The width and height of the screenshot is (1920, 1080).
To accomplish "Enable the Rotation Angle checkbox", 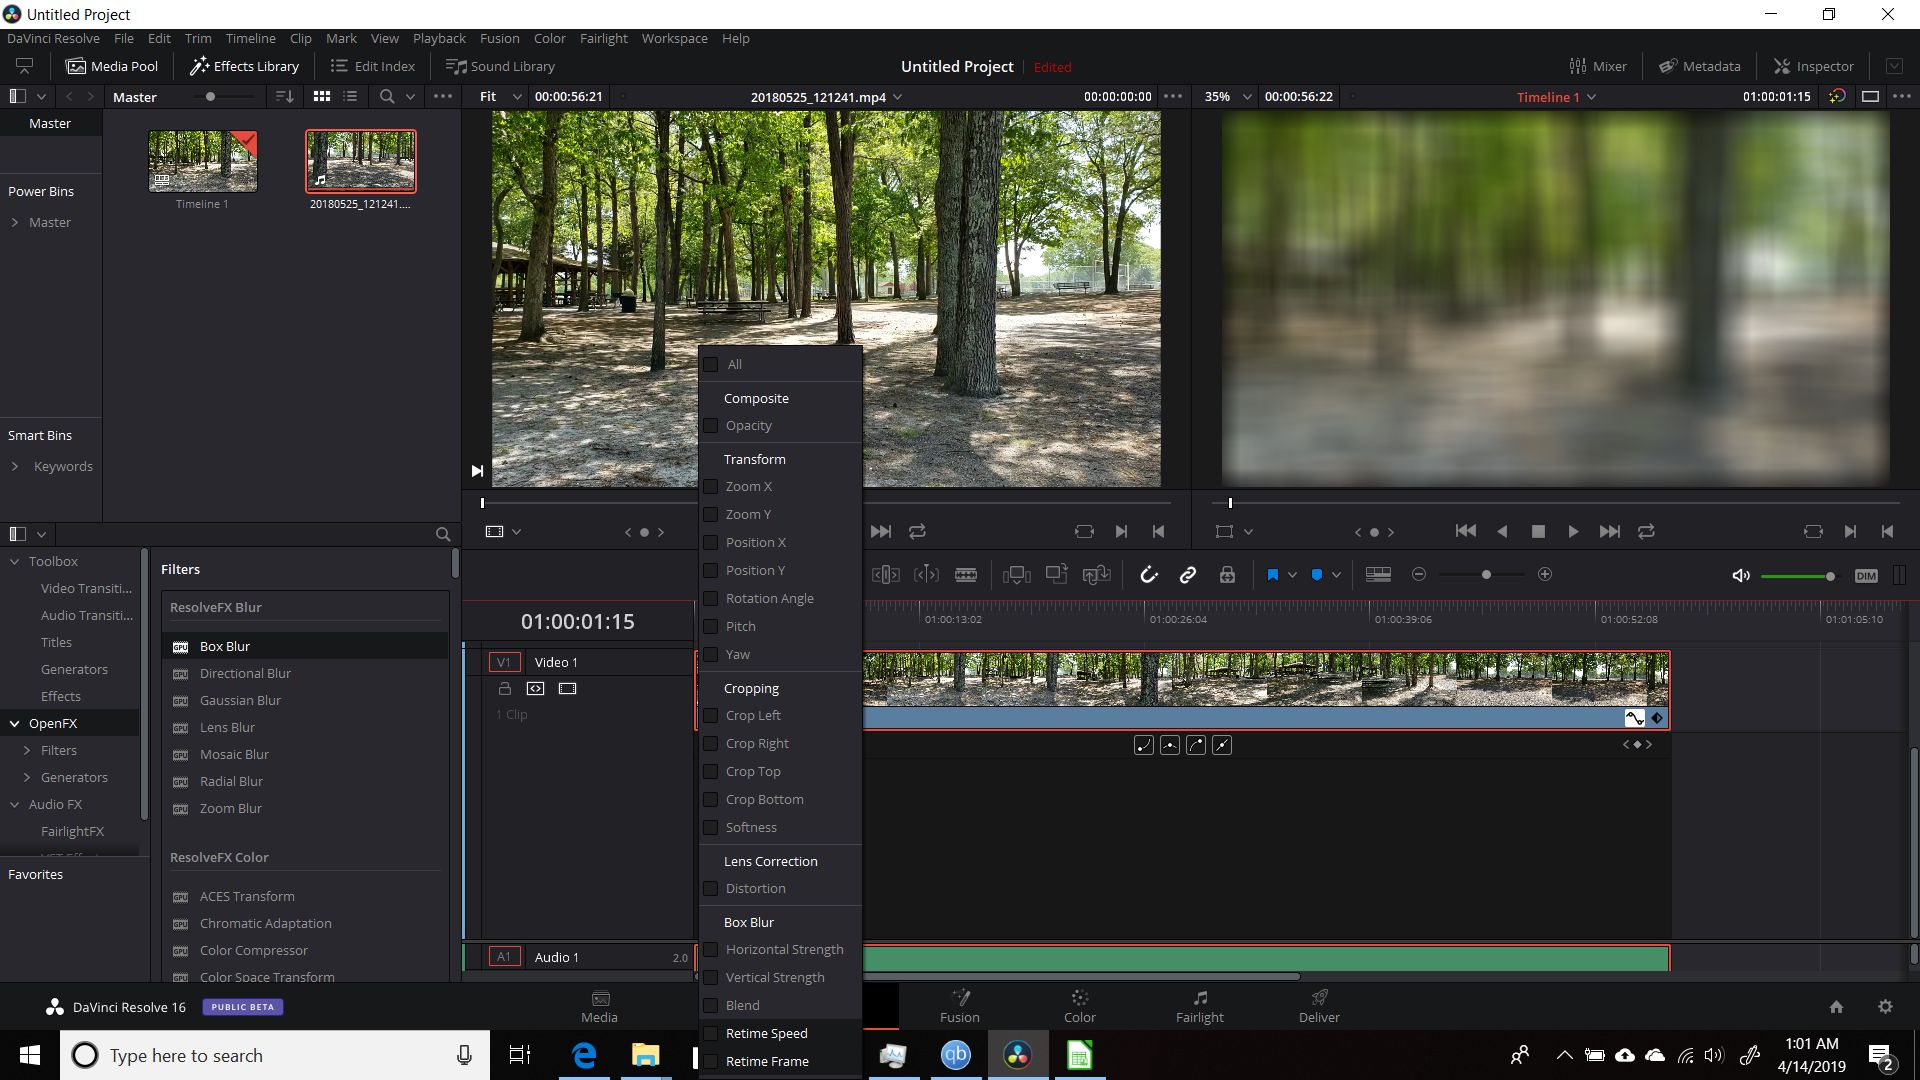I will [x=711, y=598].
